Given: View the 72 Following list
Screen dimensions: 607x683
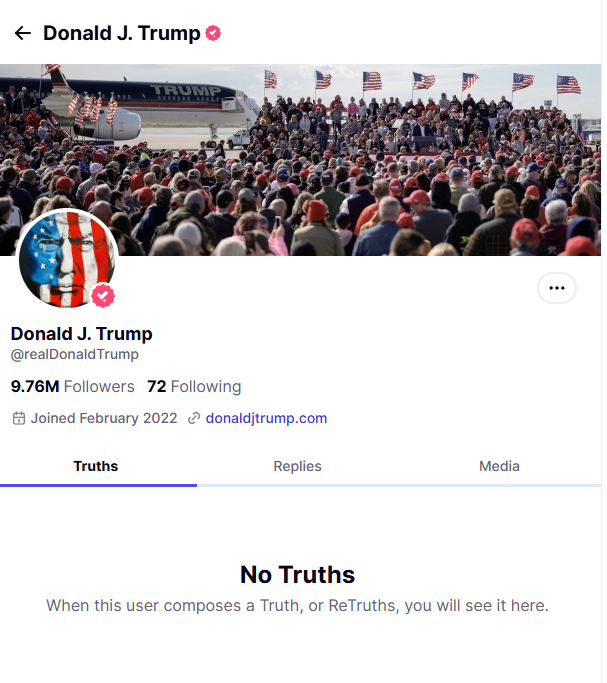Looking at the screenshot, I should tap(194, 386).
